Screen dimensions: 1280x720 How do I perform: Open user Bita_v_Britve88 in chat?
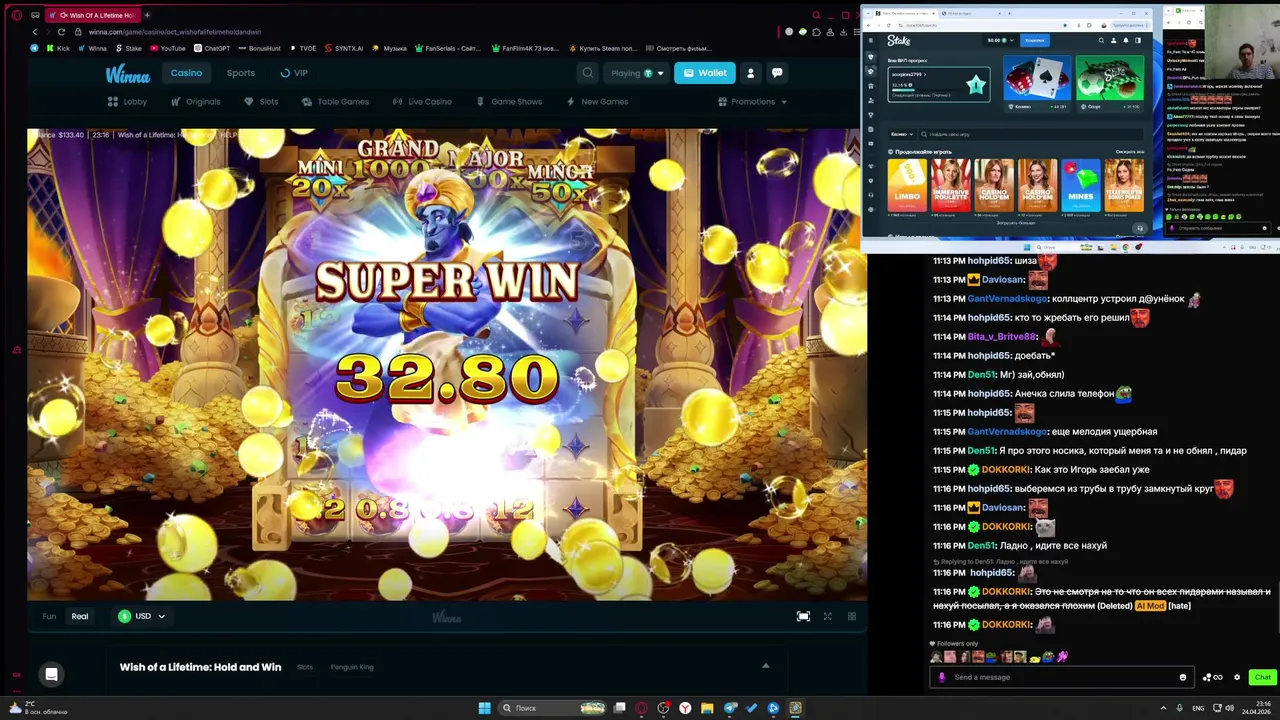[x=1002, y=337]
